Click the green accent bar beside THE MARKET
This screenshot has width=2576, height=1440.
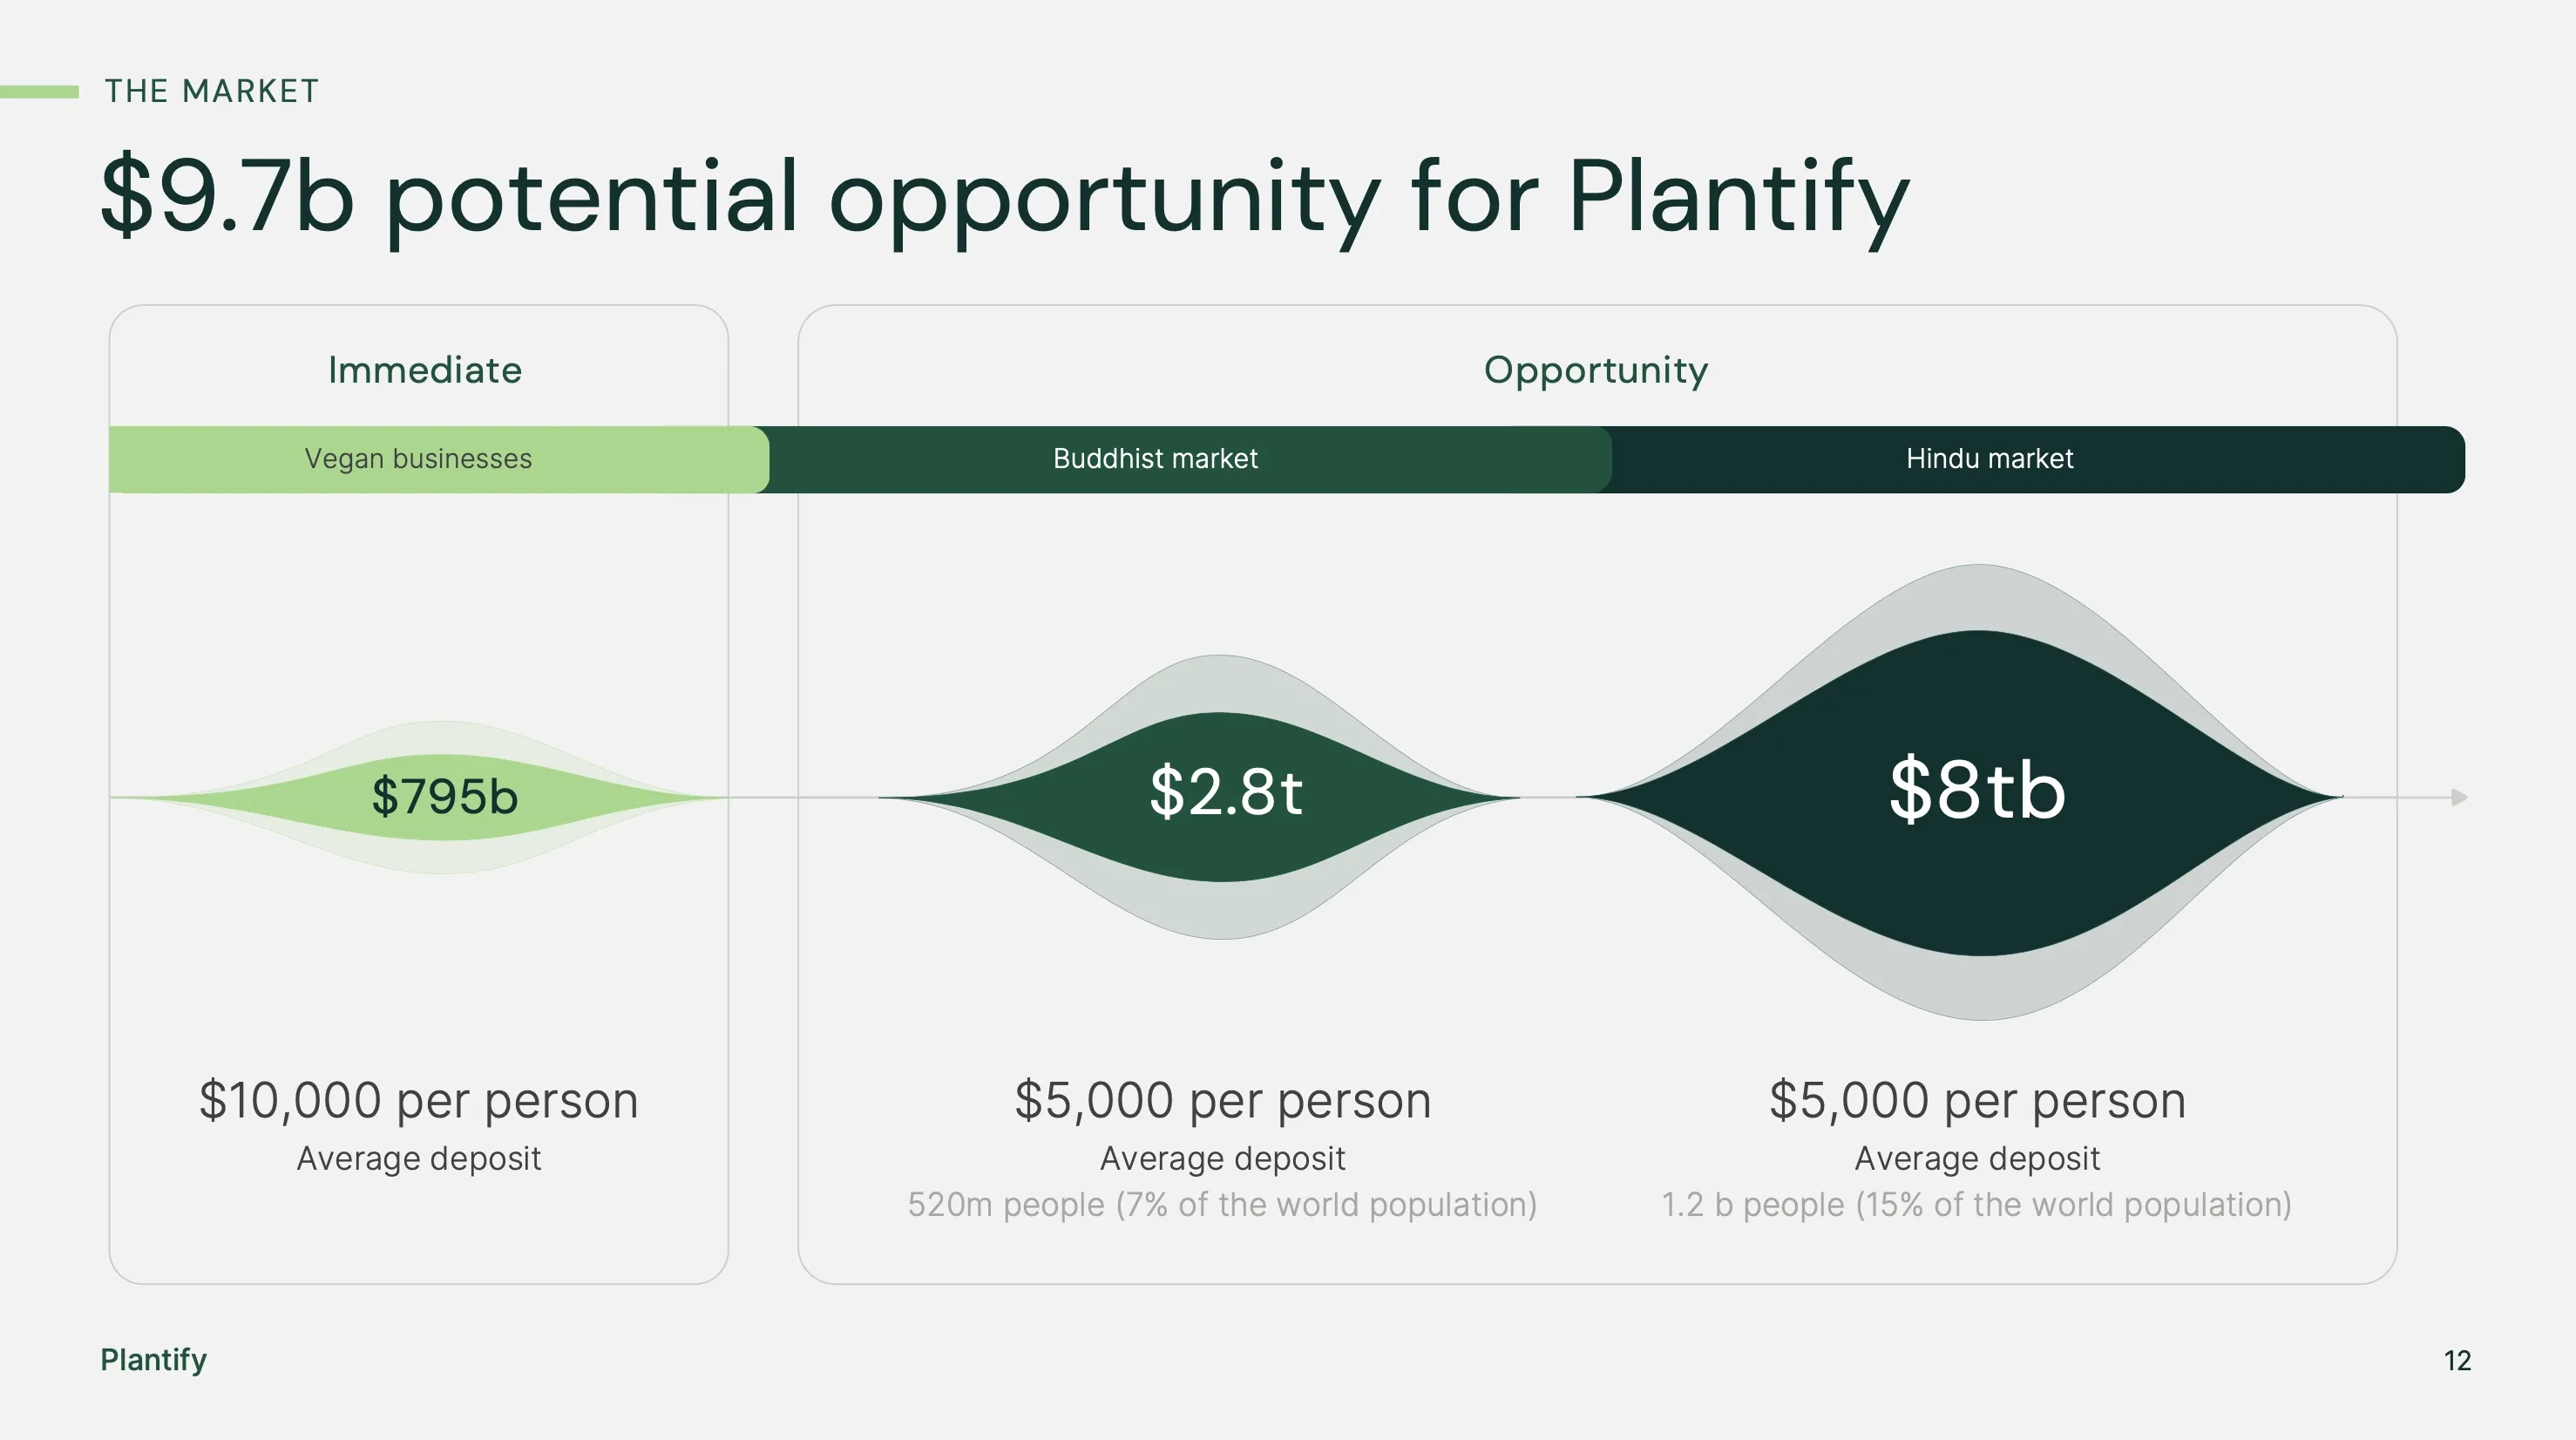(x=40, y=92)
